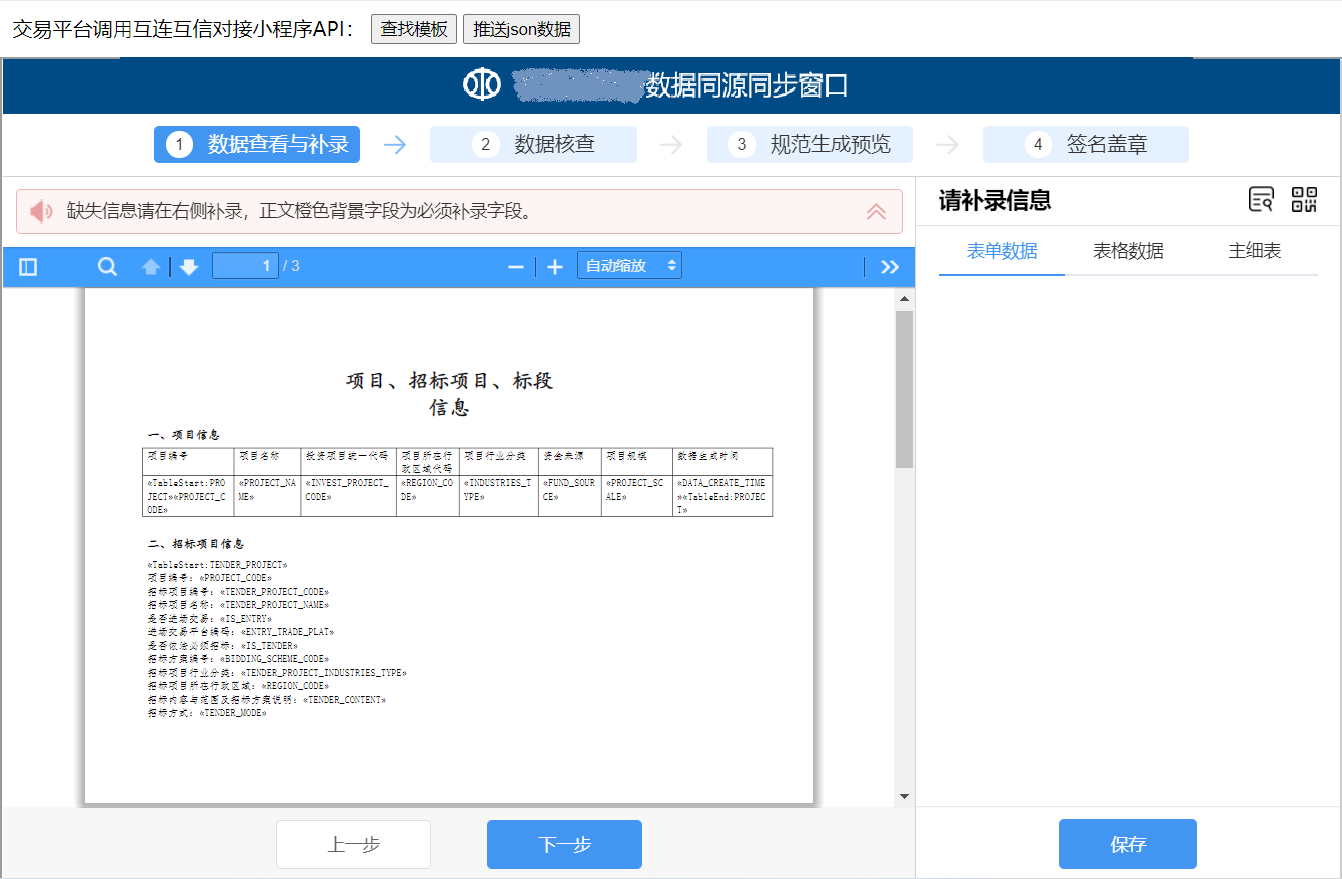Click the PDF page number field
This screenshot has height=879, width=1342.
point(245,266)
